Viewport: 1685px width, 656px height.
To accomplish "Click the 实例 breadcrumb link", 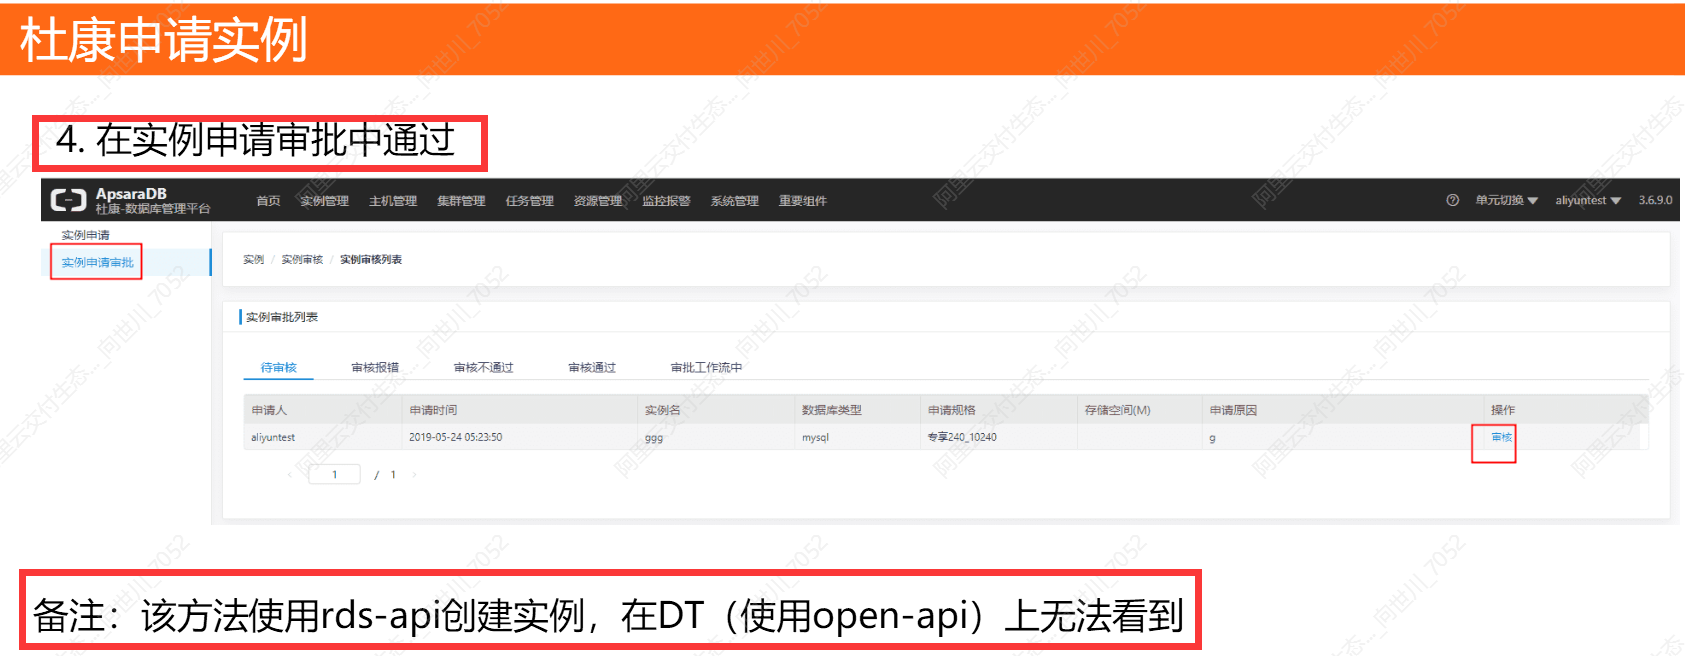I will 253,260.
